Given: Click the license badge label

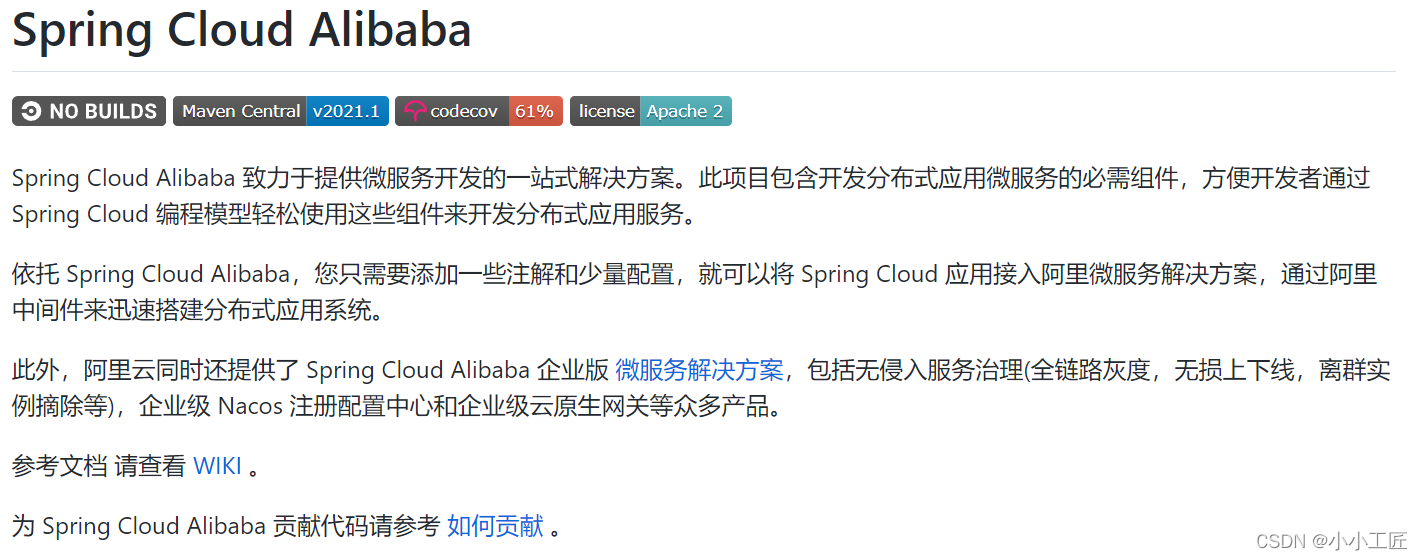Looking at the screenshot, I should [606, 111].
